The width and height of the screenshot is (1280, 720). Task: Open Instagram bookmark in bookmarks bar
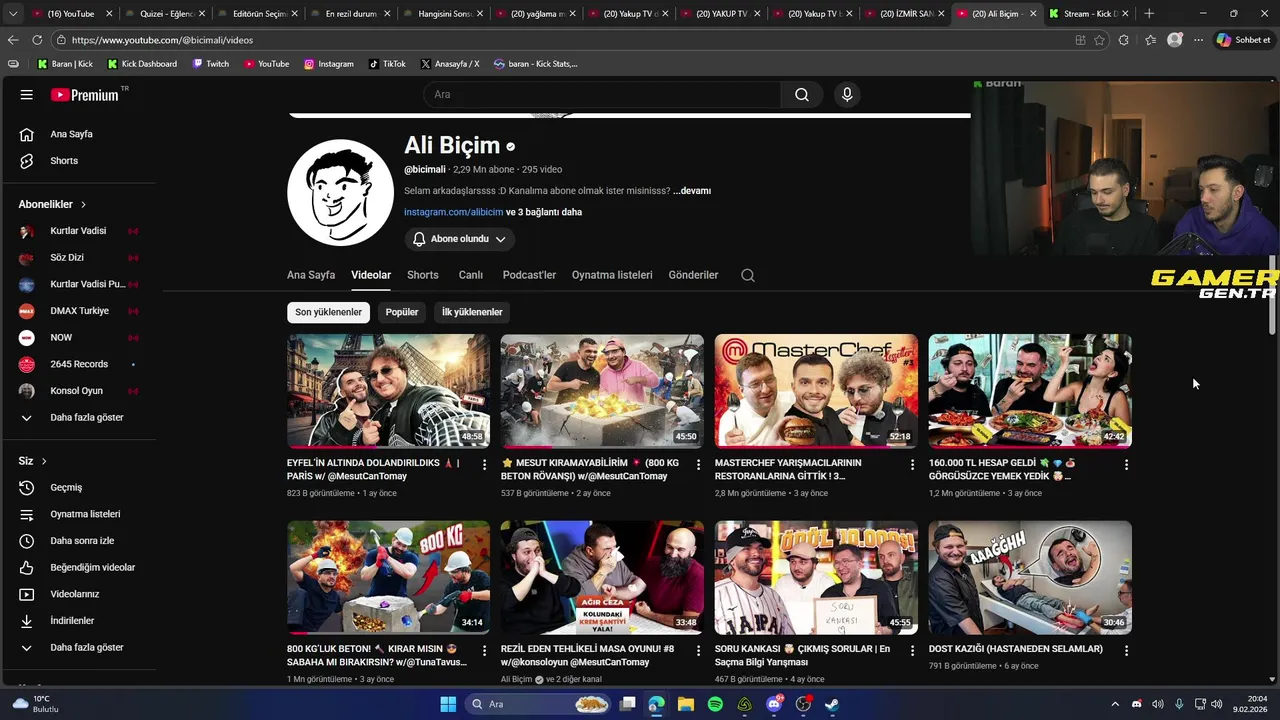coord(329,64)
